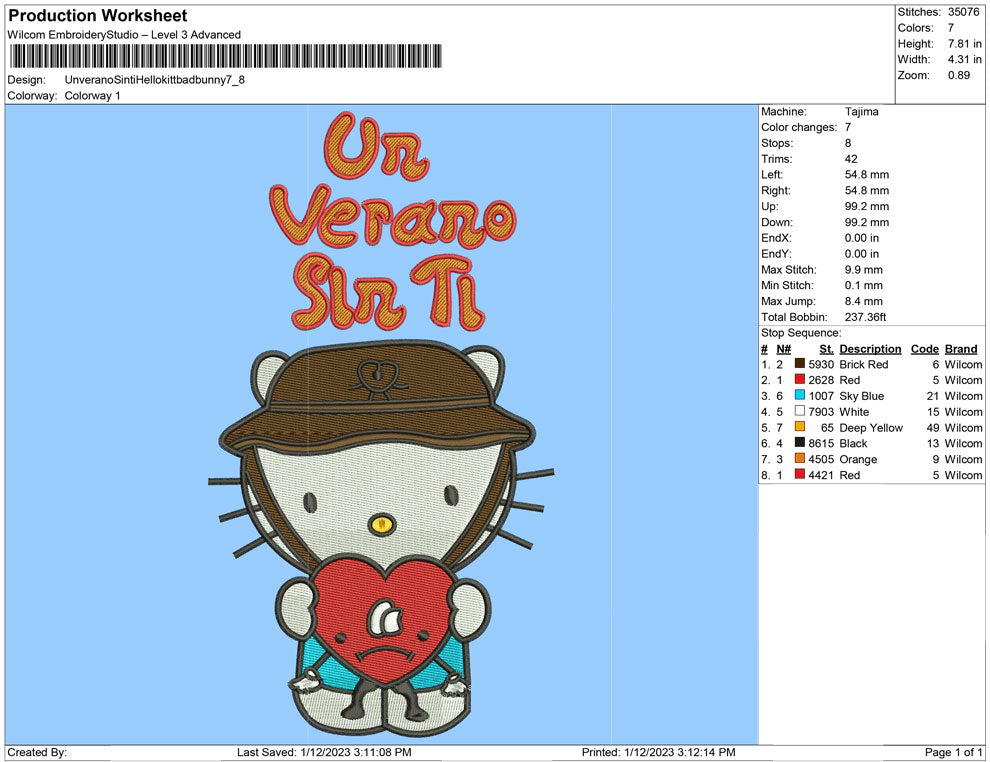Select the Code column header

(x=924, y=349)
